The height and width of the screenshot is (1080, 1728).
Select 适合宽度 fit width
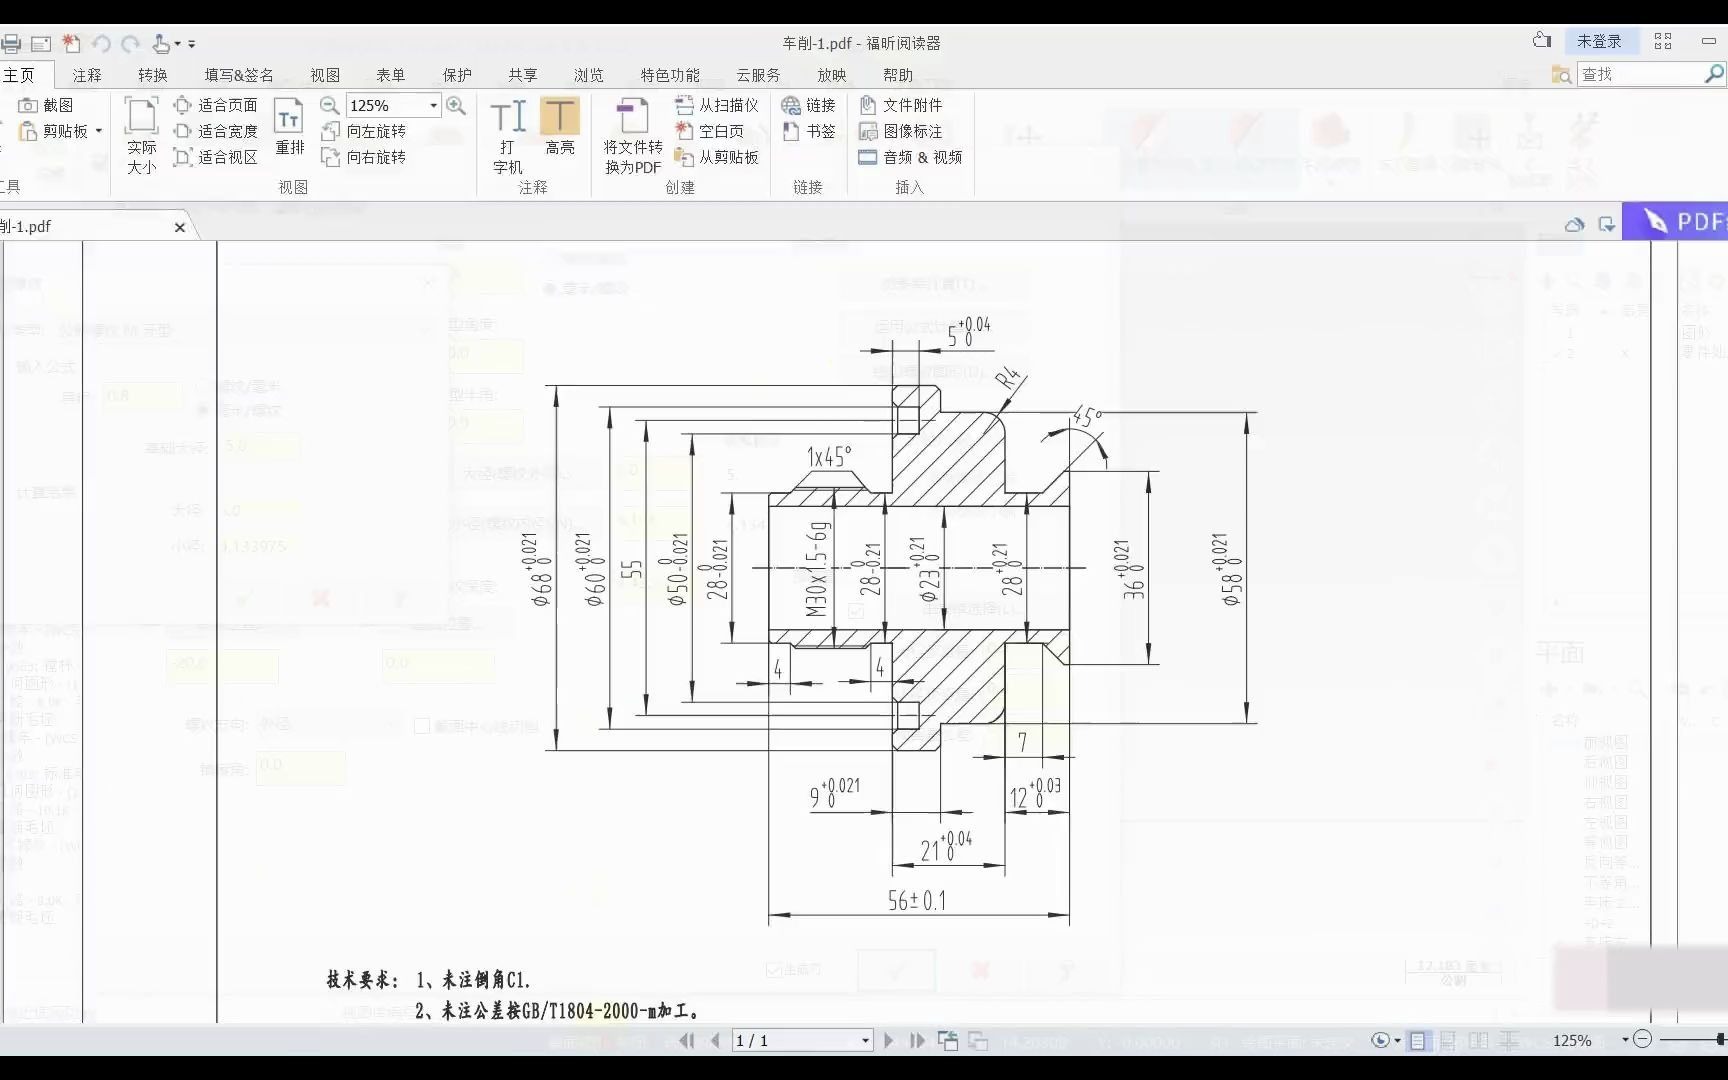pyautogui.click(x=215, y=131)
